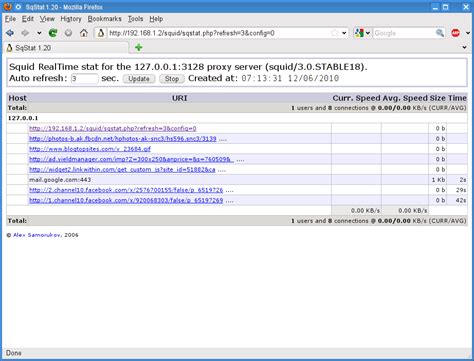The height and width of the screenshot is (361, 474).
Task: Click the Created at timestamp 07:13:31
Action: click(x=290, y=79)
